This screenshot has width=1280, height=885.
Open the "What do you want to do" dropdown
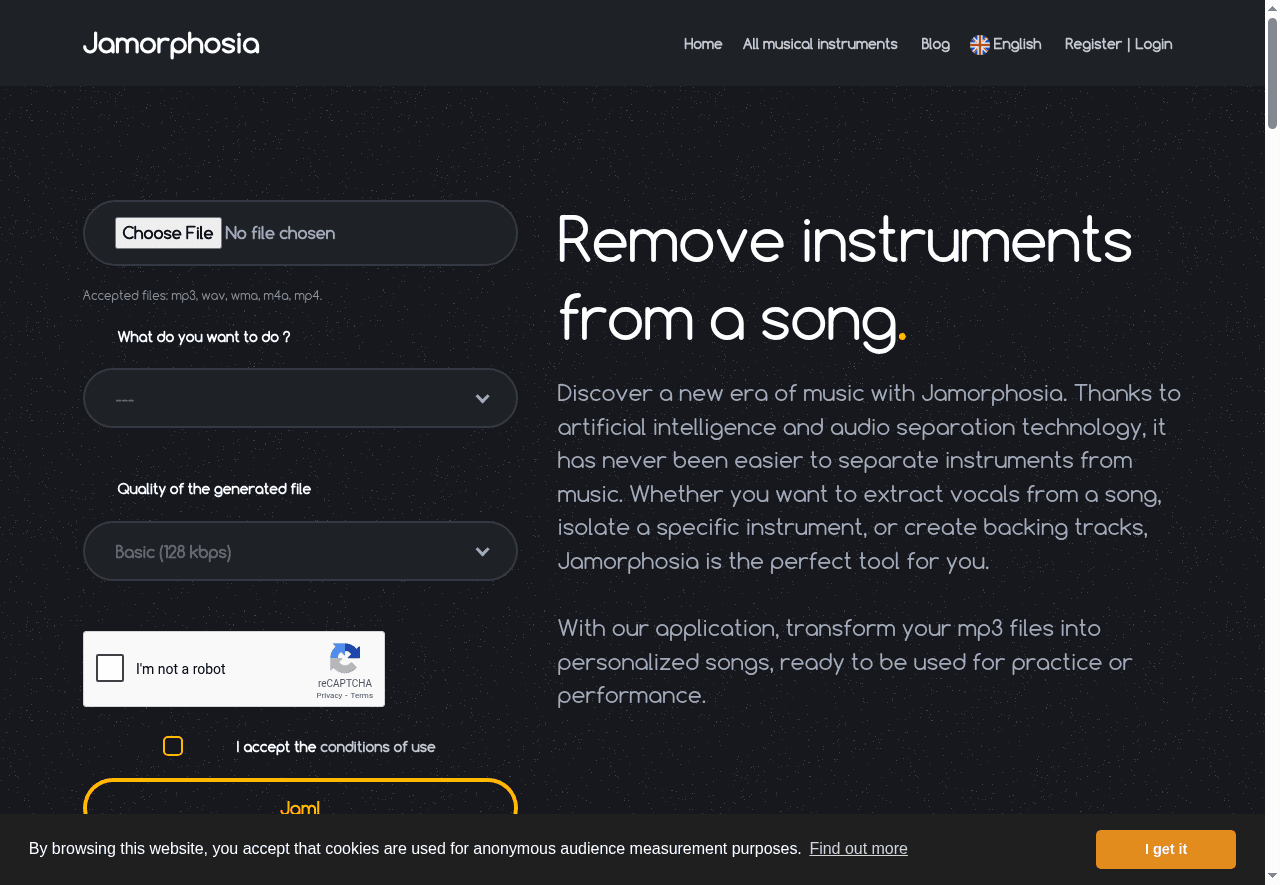pyautogui.click(x=300, y=398)
